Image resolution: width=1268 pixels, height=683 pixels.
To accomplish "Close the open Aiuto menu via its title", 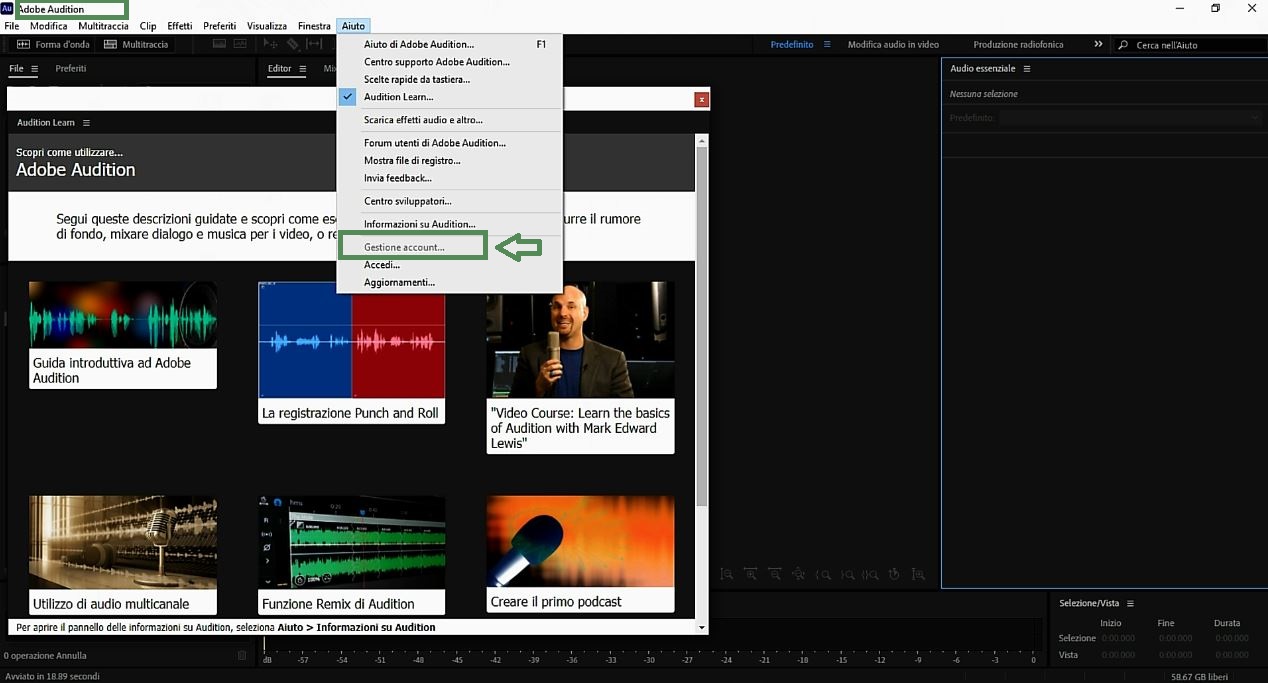I will point(353,26).
